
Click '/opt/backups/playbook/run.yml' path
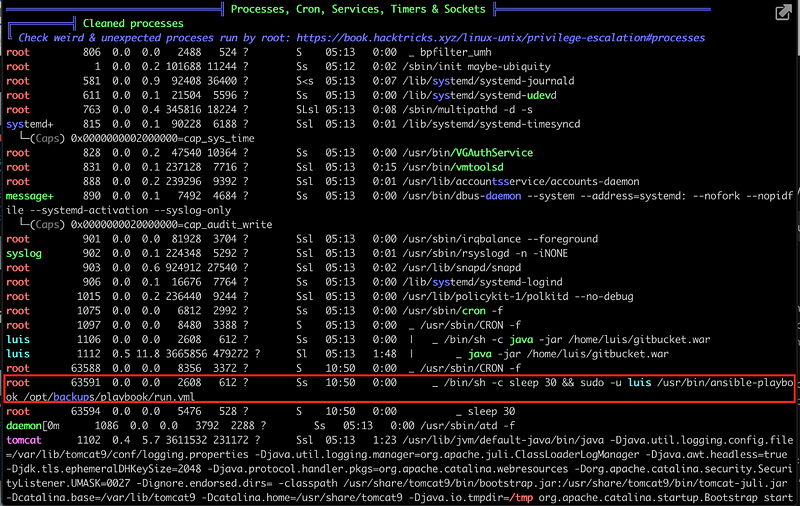point(109,397)
